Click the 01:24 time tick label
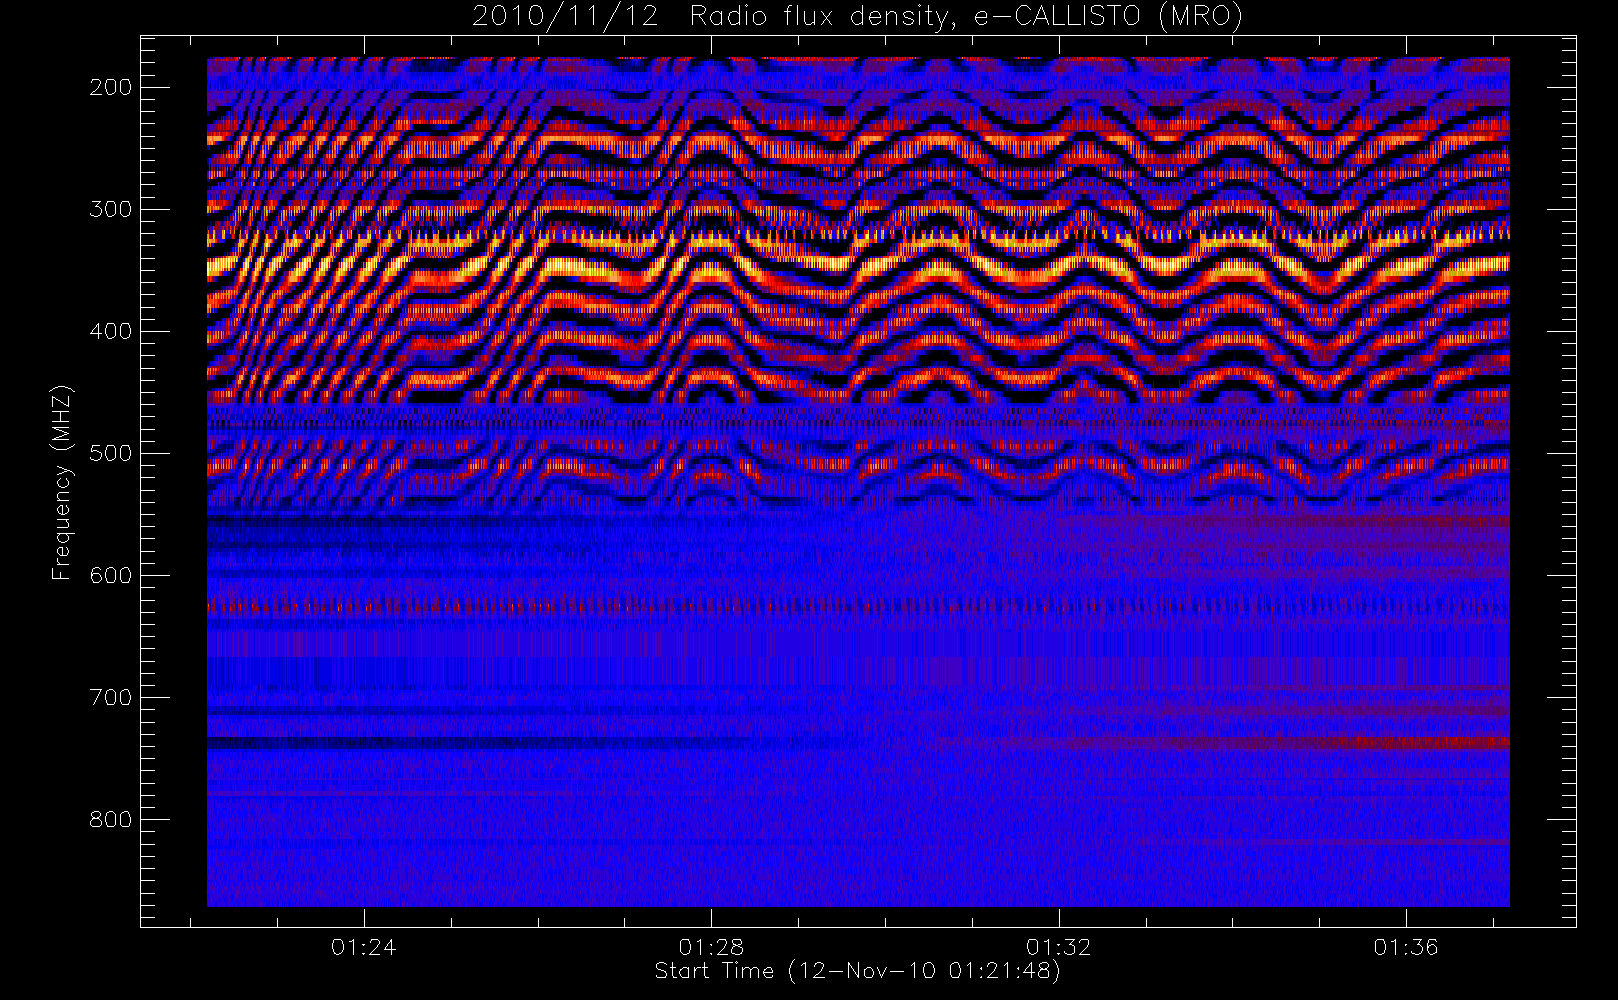The height and width of the screenshot is (1000, 1618). point(364,947)
